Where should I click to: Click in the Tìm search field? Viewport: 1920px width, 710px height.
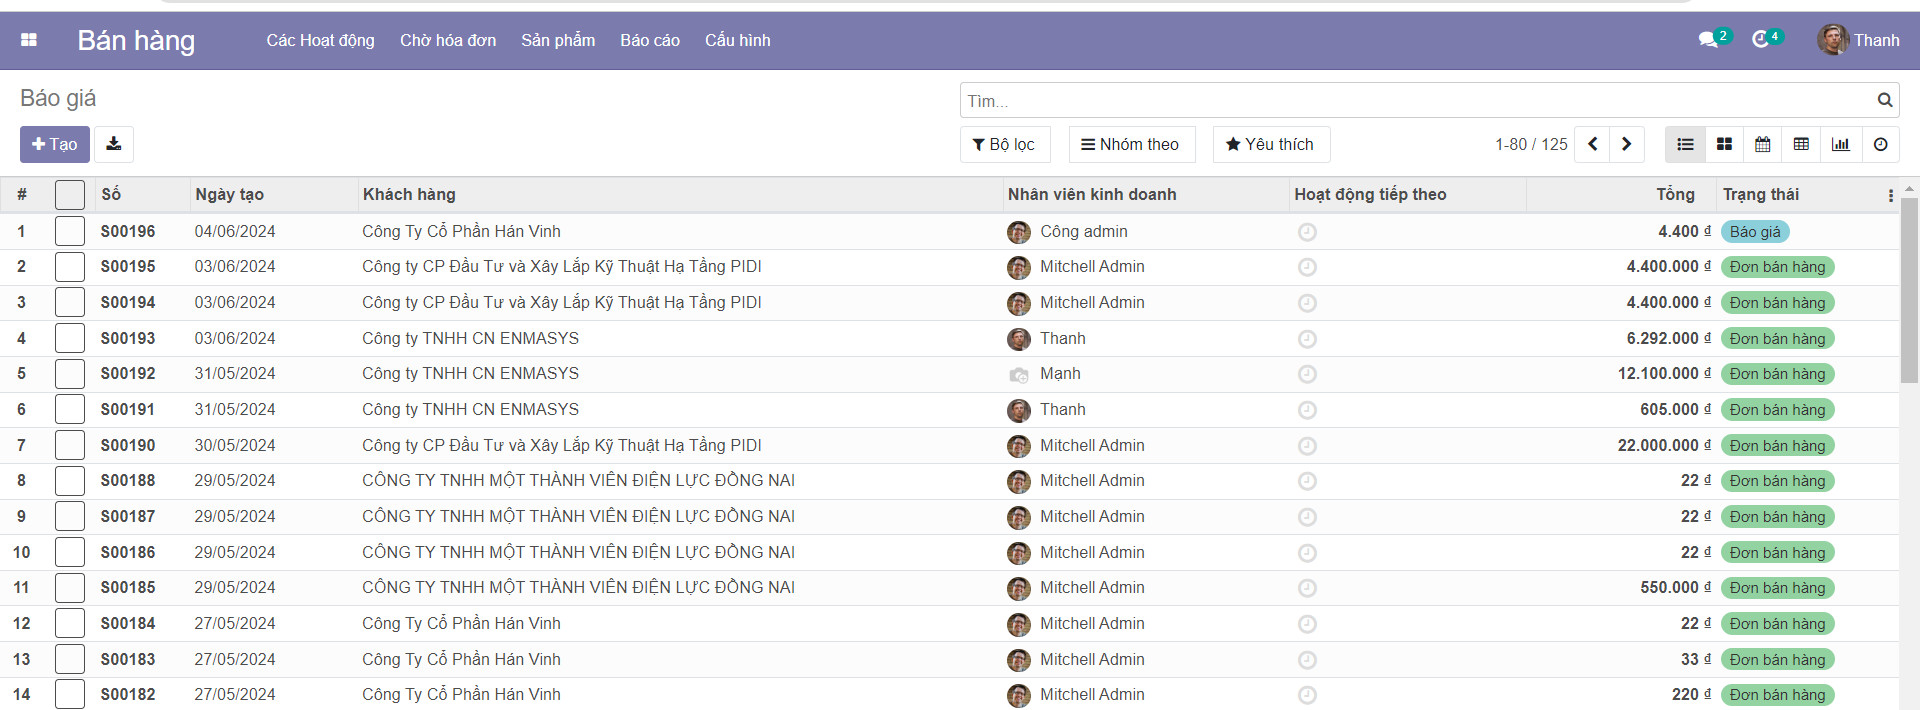click(x=1415, y=100)
